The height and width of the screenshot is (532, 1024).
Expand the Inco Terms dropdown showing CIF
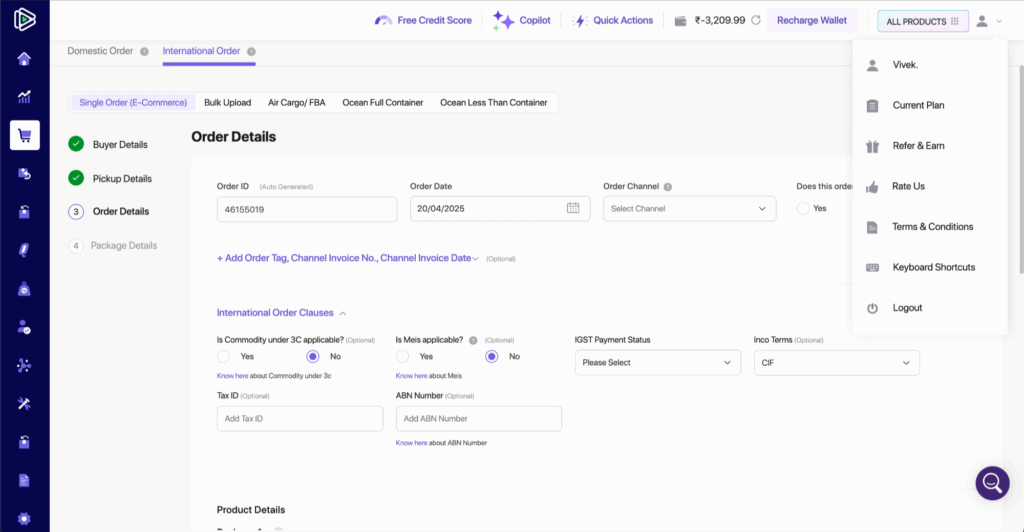pyautogui.click(x=836, y=362)
